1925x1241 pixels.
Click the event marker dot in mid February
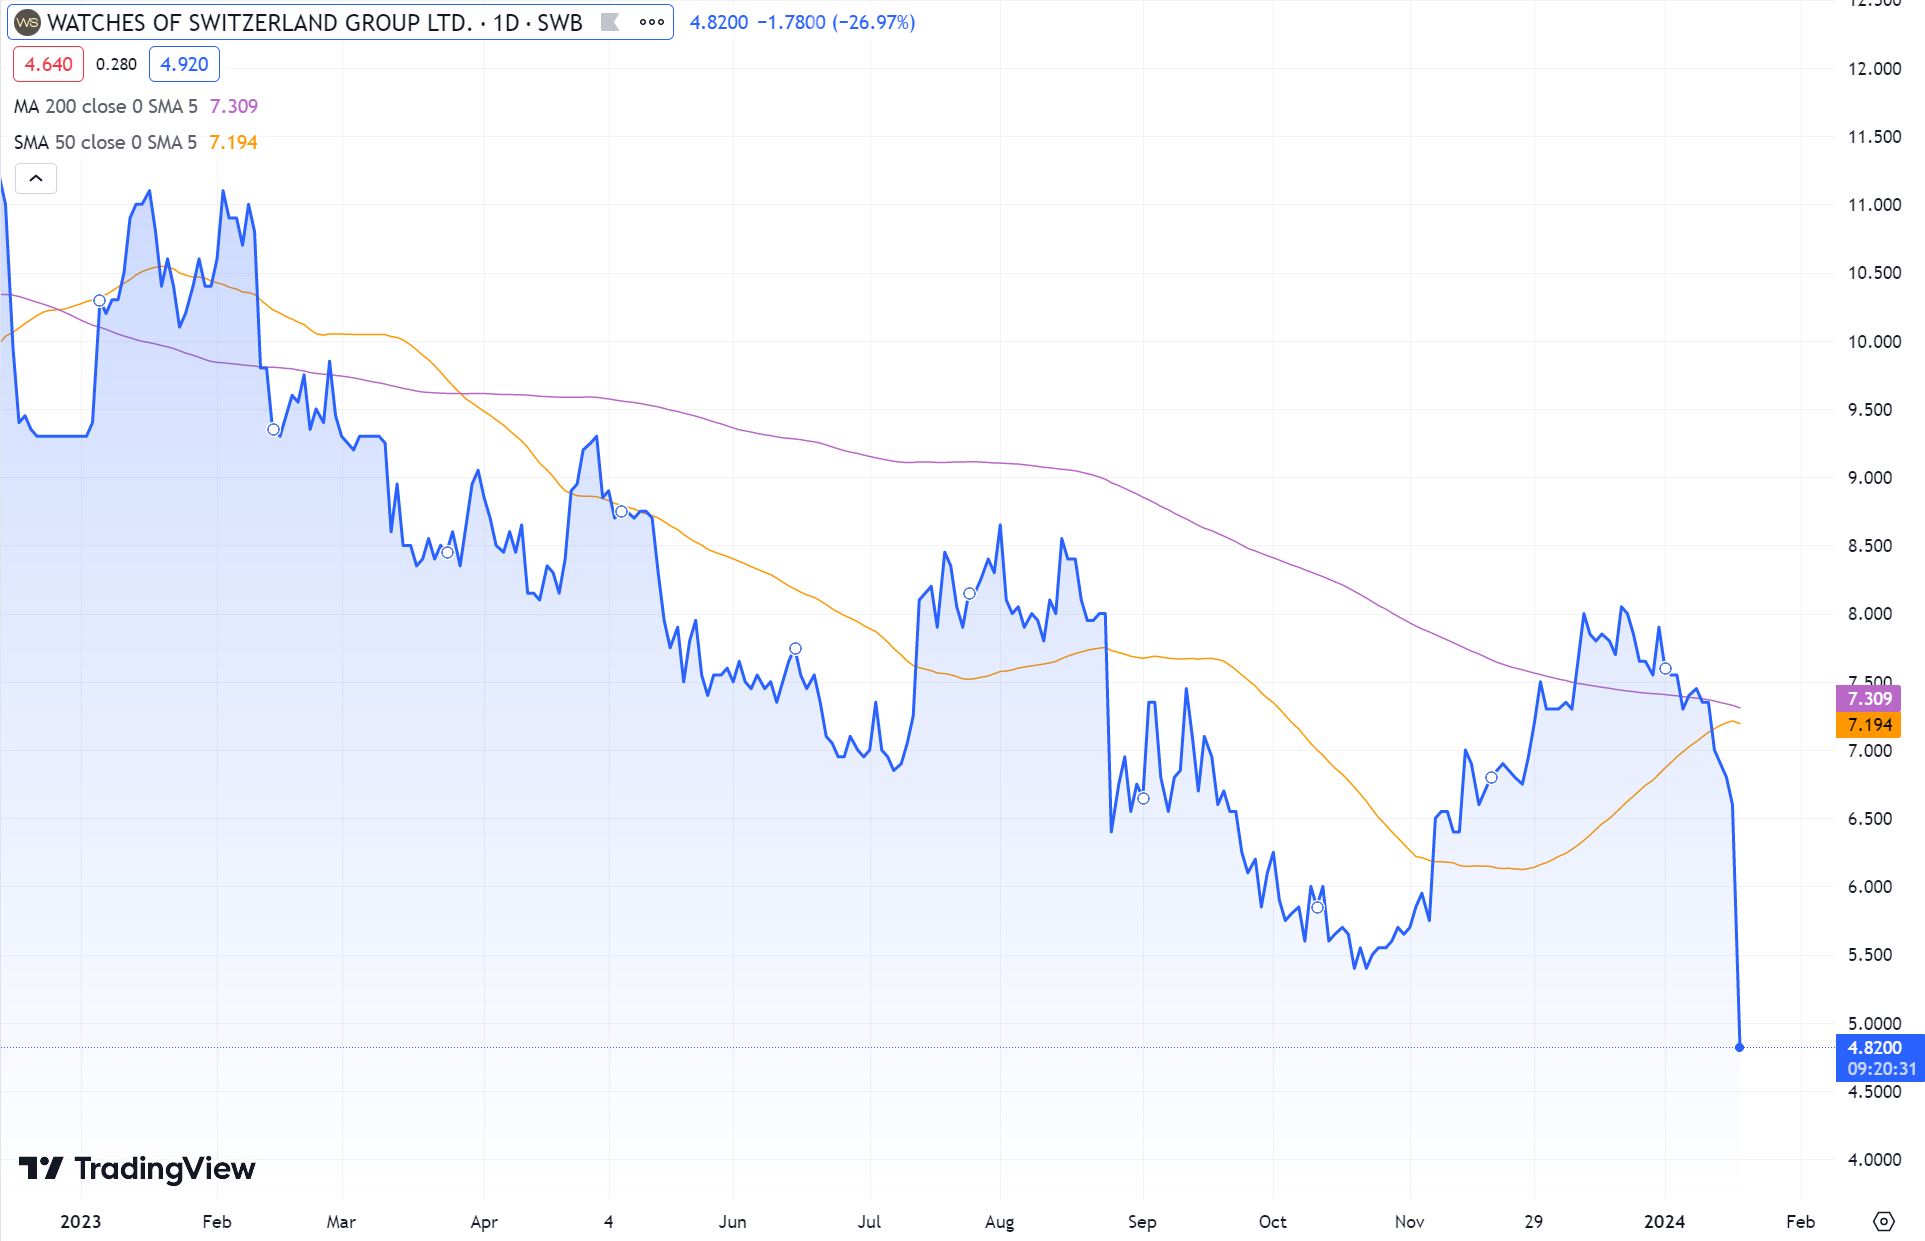pyautogui.click(x=273, y=429)
